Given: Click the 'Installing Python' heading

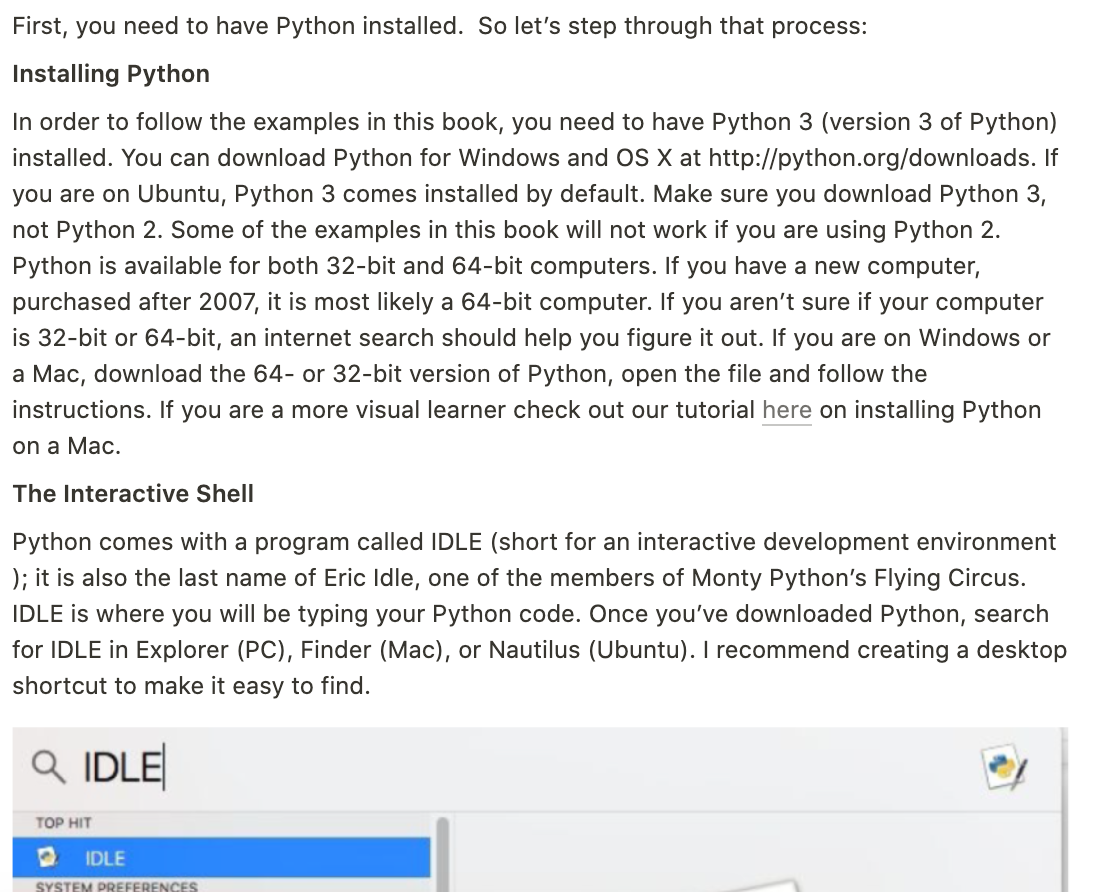Looking at the screenshot, I should click(x=110, y=74).
